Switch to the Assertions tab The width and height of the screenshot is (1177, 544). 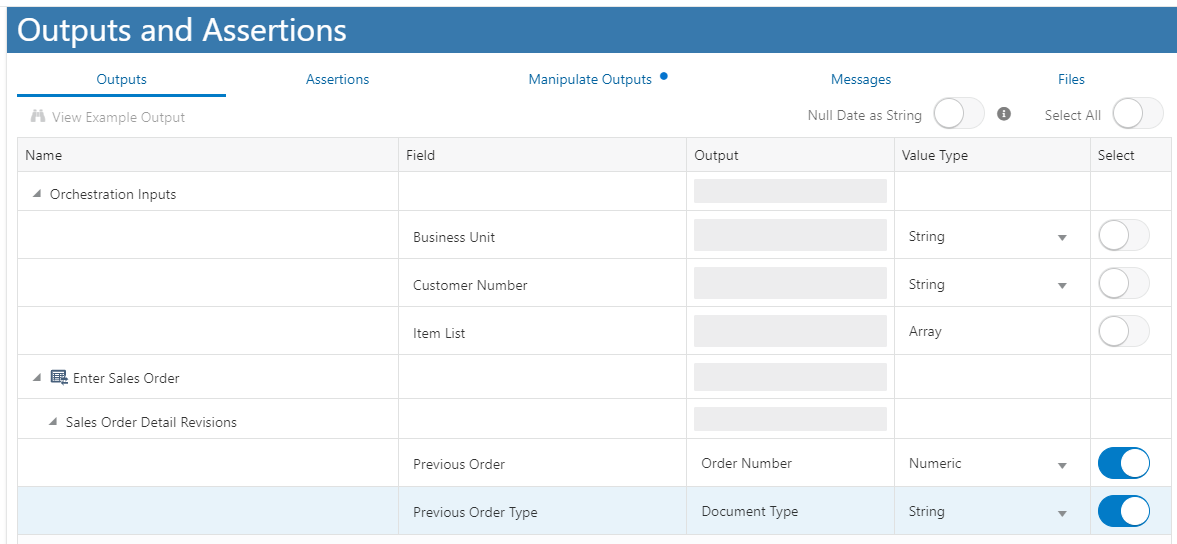tap(337, 79)
